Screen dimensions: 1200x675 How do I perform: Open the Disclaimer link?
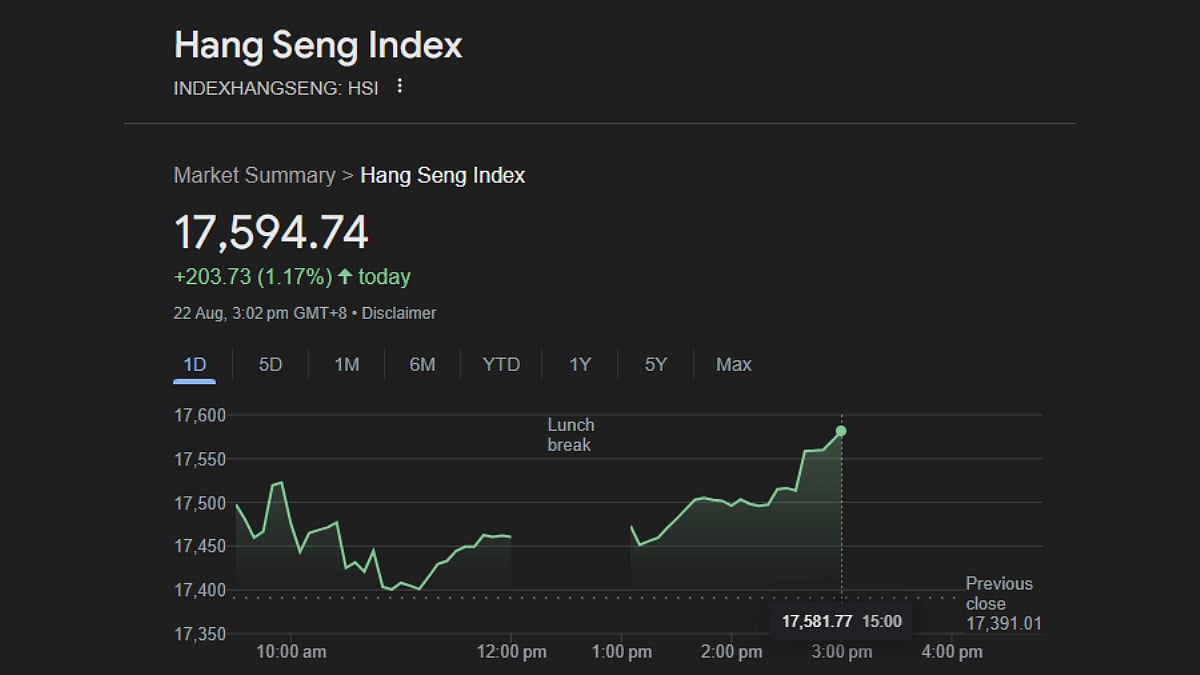click(x=399, y=313)
